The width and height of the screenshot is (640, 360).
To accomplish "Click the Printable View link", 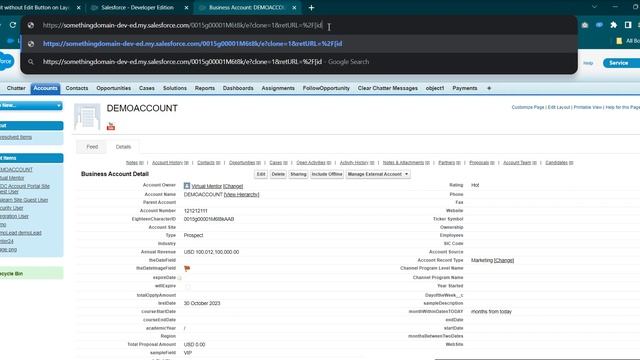I will tap(587, 107).
